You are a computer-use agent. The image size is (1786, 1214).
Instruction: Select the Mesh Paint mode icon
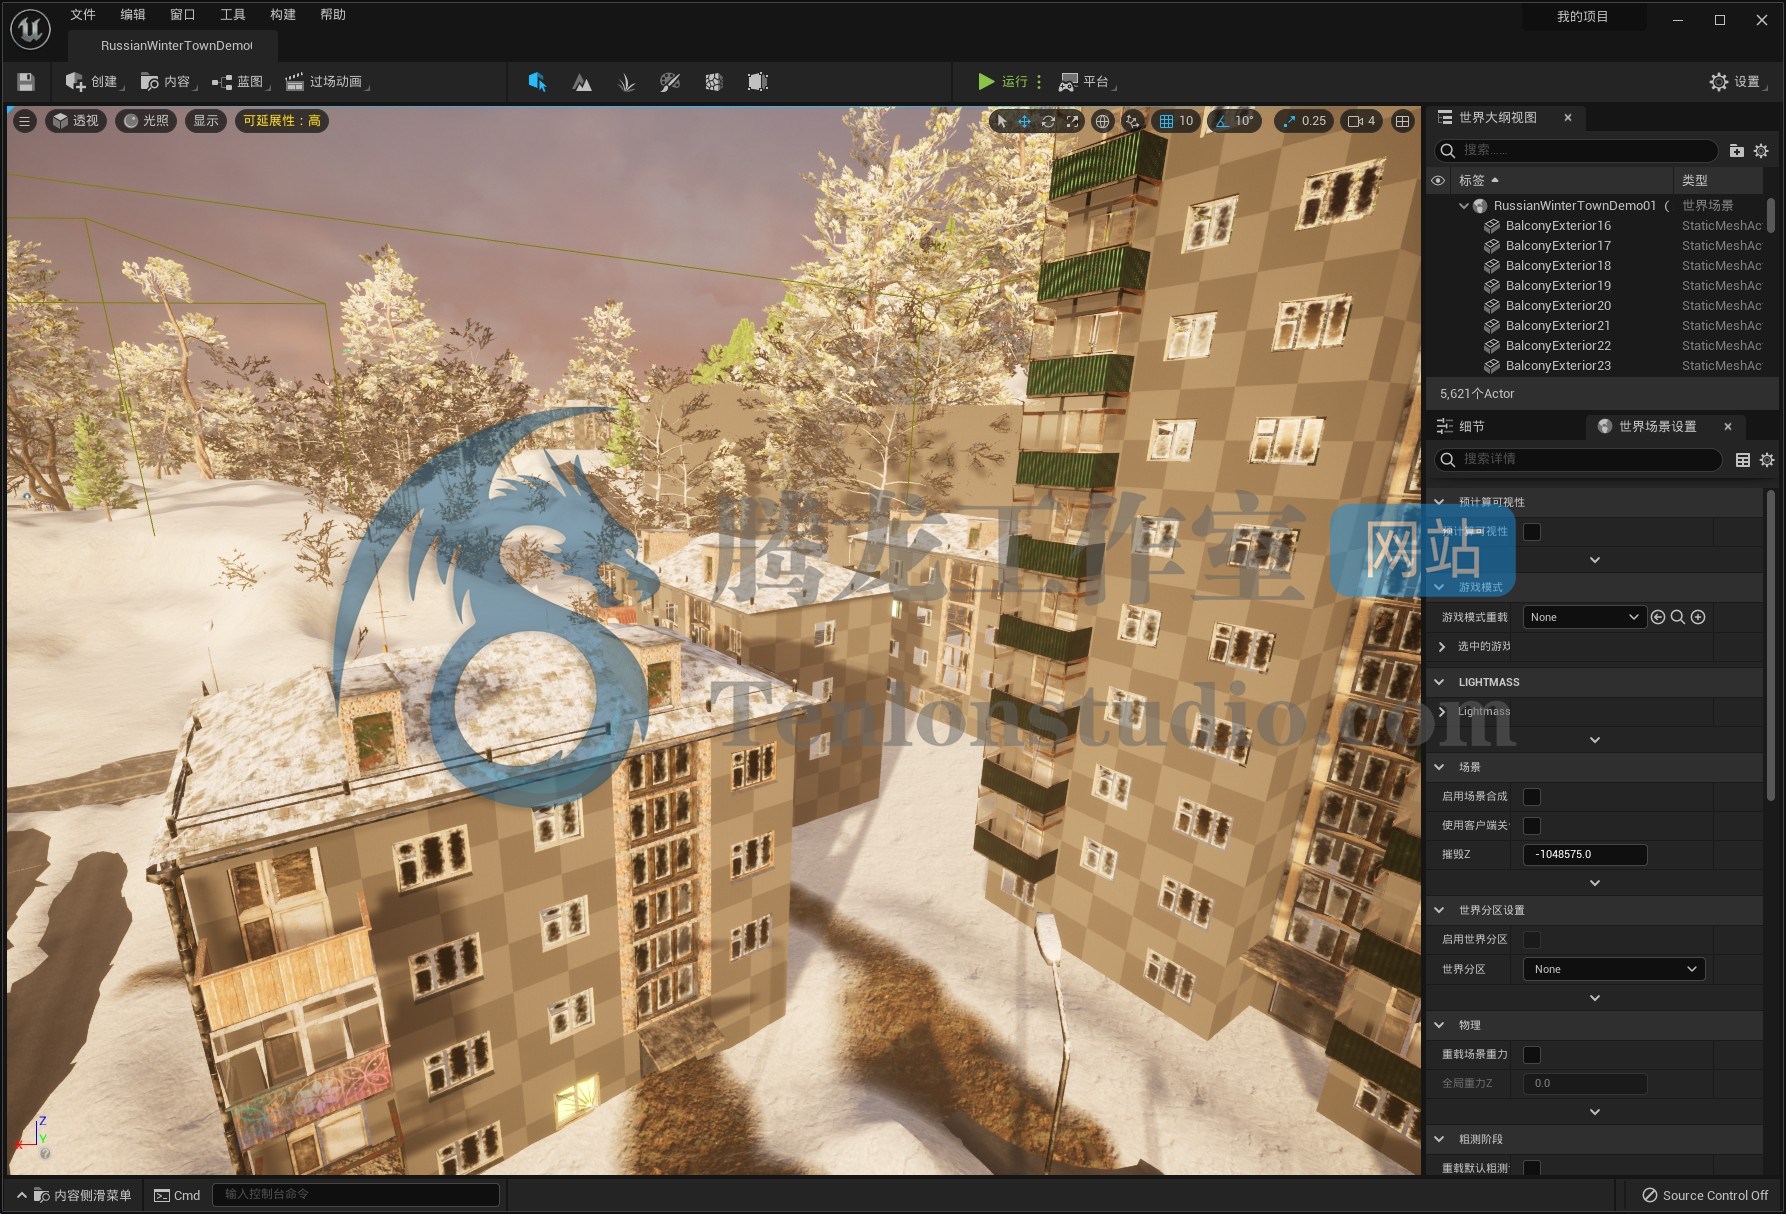click(x=670, y=82)
